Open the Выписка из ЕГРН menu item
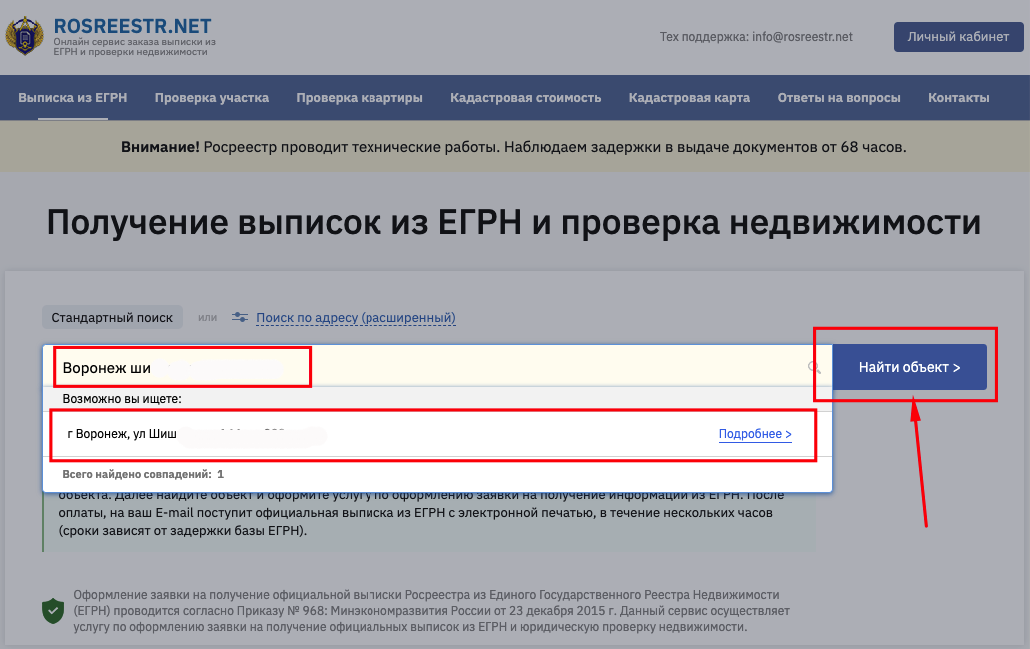1030x649 pixels. pos(73,98)
